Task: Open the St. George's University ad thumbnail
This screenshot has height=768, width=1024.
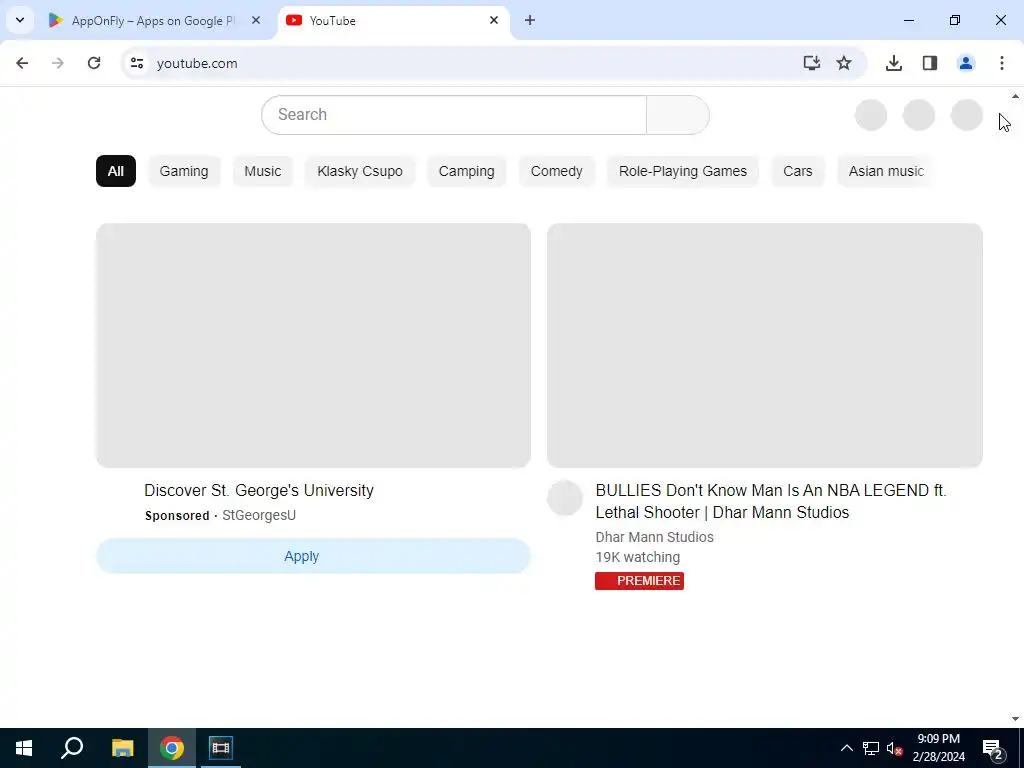Action: (x=313, y=345)
